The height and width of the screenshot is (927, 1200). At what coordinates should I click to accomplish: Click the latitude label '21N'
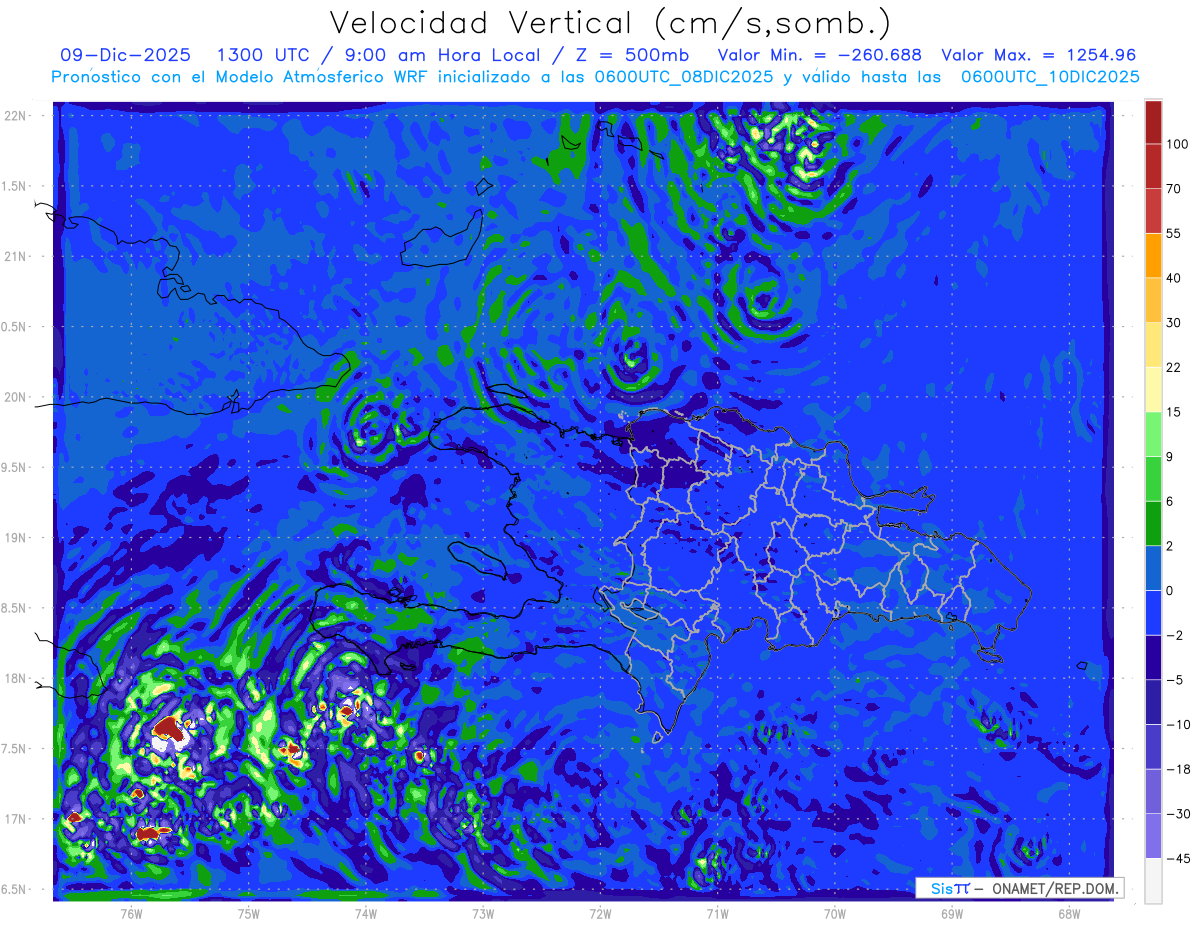(x=17, y=256)
